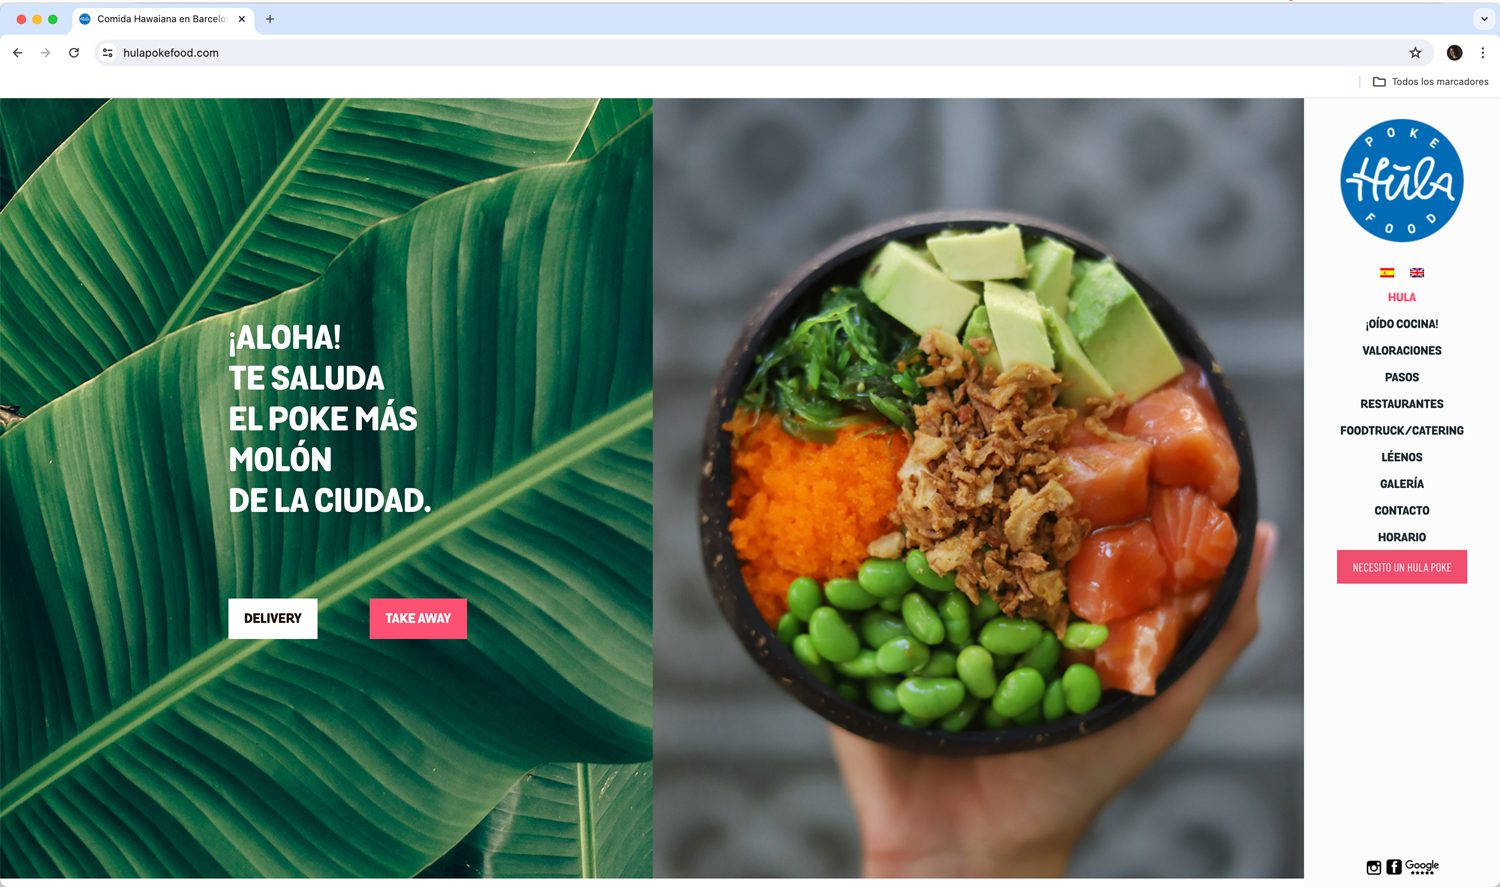Image resolution: width=1500 pixels, height=887 pixels.
Task: View site information icon in address bar
Action: coord(108,53)
